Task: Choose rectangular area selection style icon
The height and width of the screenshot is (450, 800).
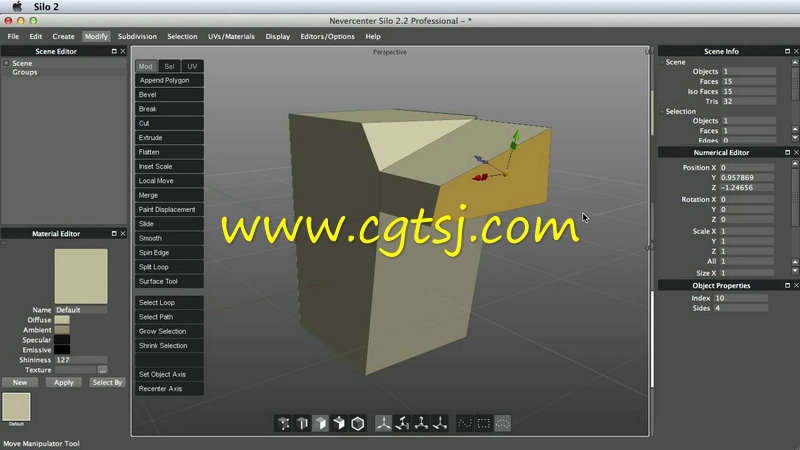Action: click(484, 423)
